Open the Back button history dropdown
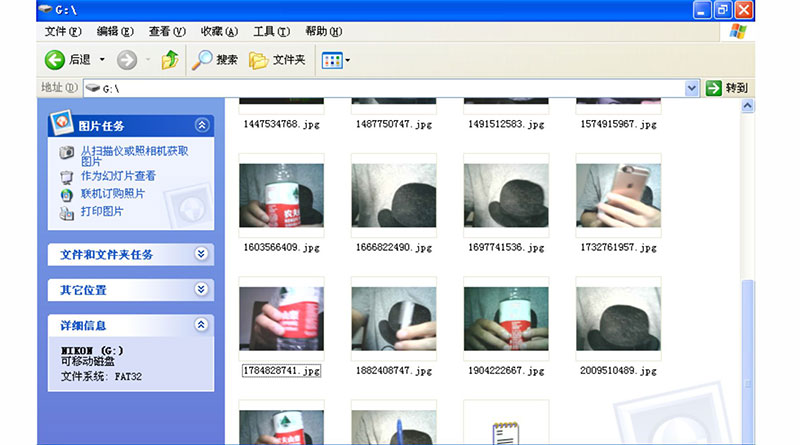 [x=102, y=60]
